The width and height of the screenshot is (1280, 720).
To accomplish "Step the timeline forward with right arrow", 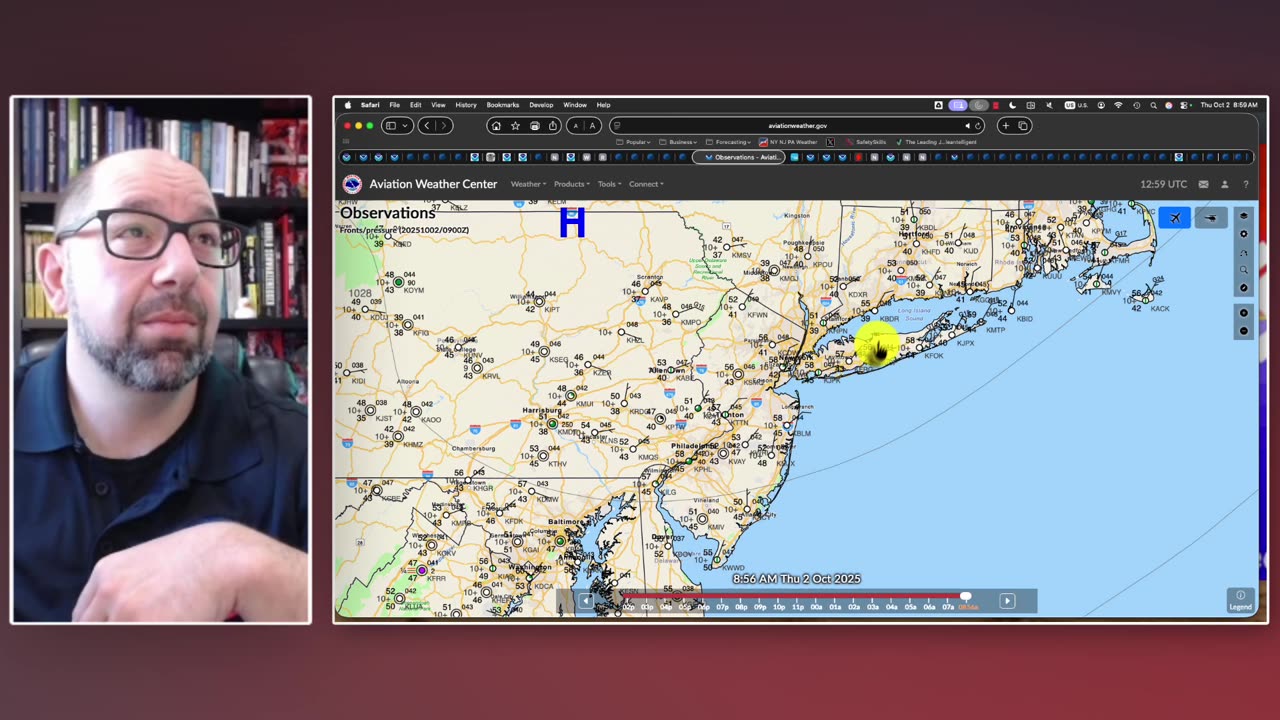I will 1007,601.
